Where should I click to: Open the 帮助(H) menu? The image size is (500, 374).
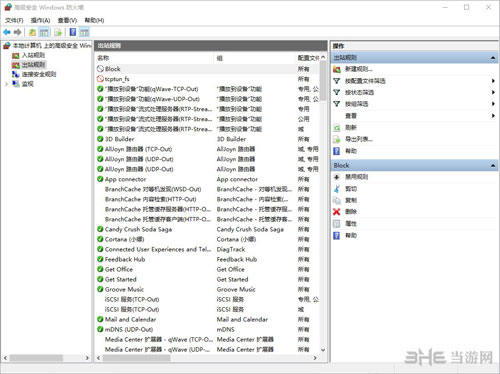coord(94,20)
